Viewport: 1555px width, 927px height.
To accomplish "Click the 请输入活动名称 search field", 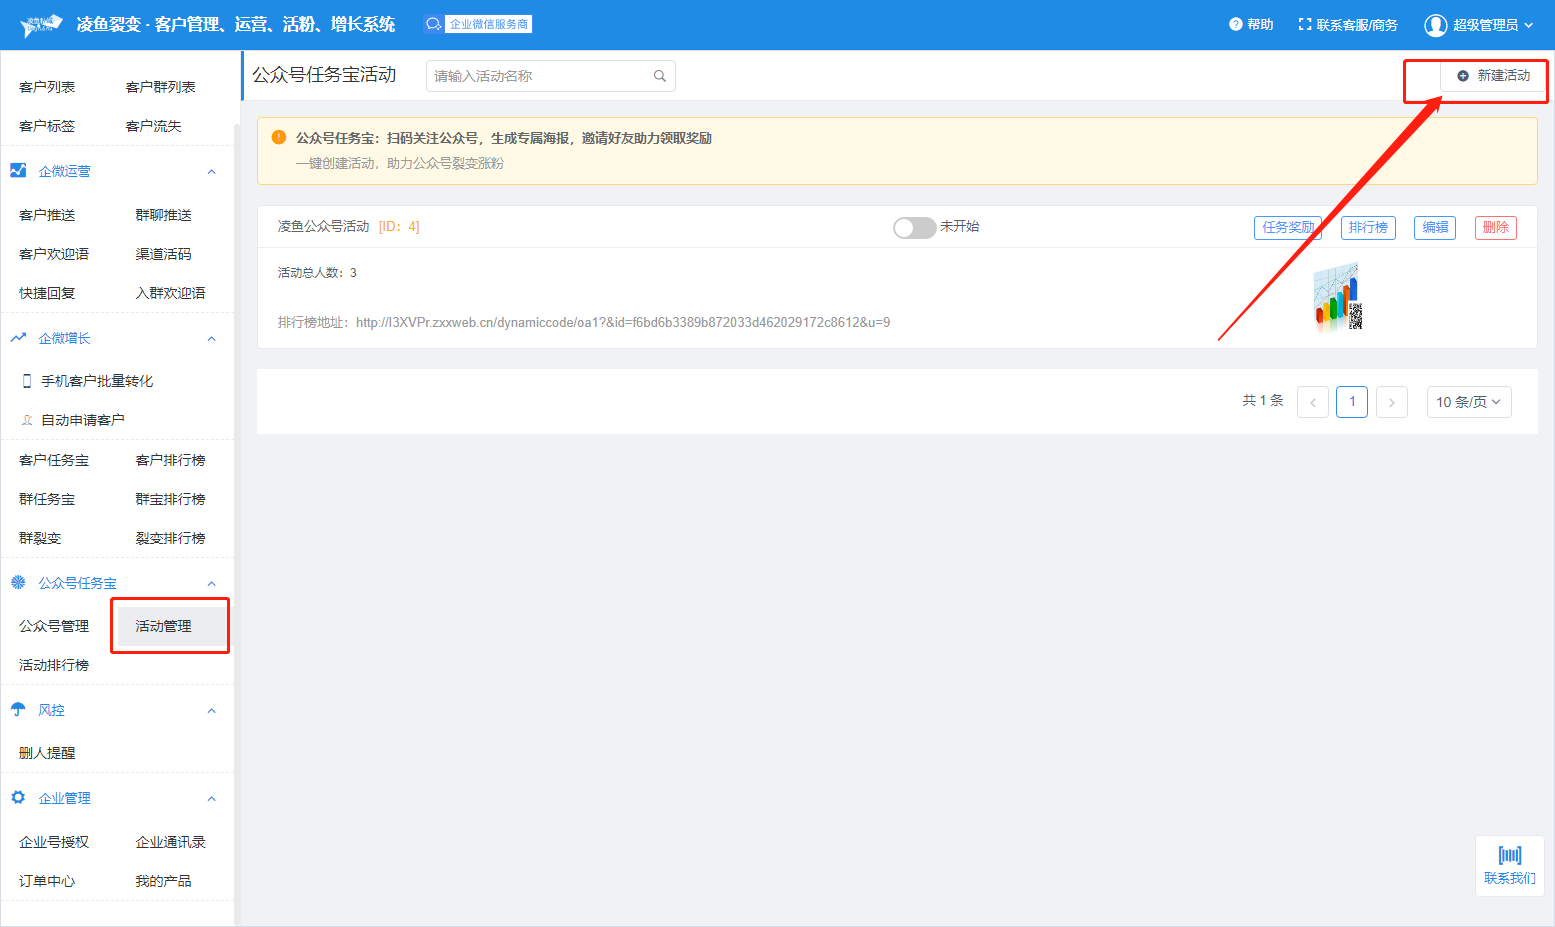I will [540, 76].
